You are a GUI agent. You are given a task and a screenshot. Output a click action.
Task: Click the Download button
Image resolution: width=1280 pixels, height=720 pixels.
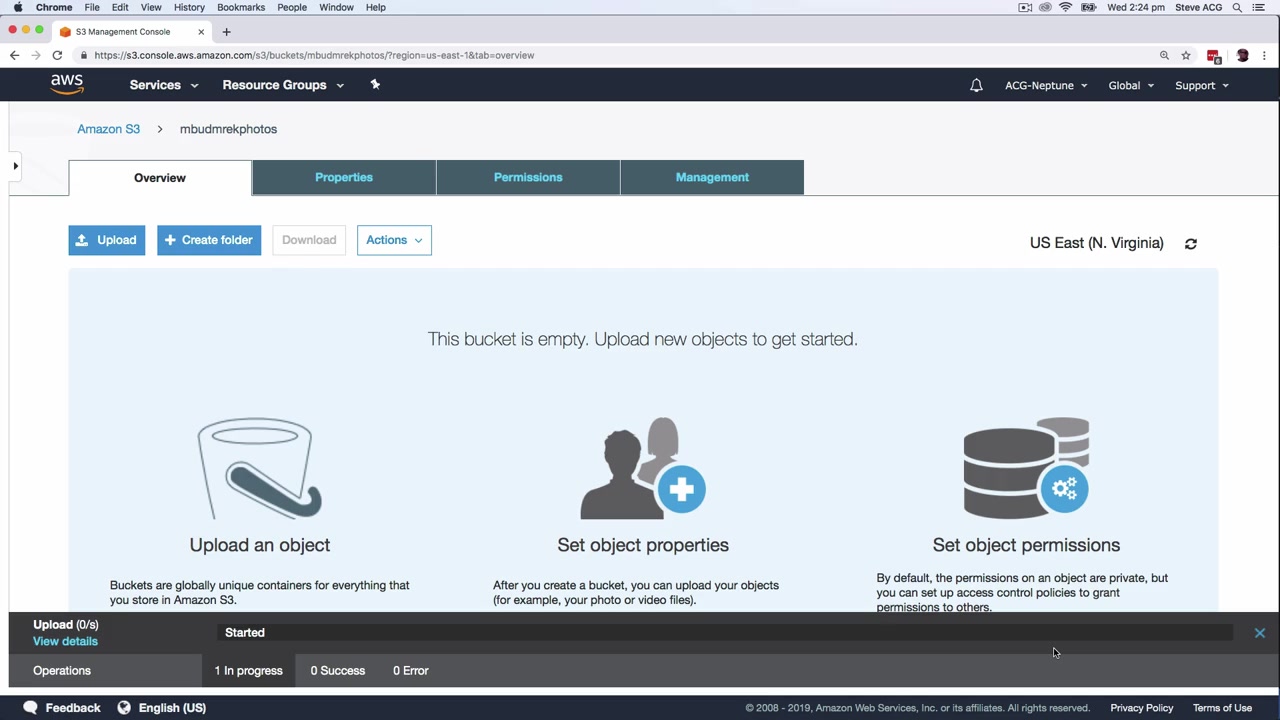click(x=309, y=240)
